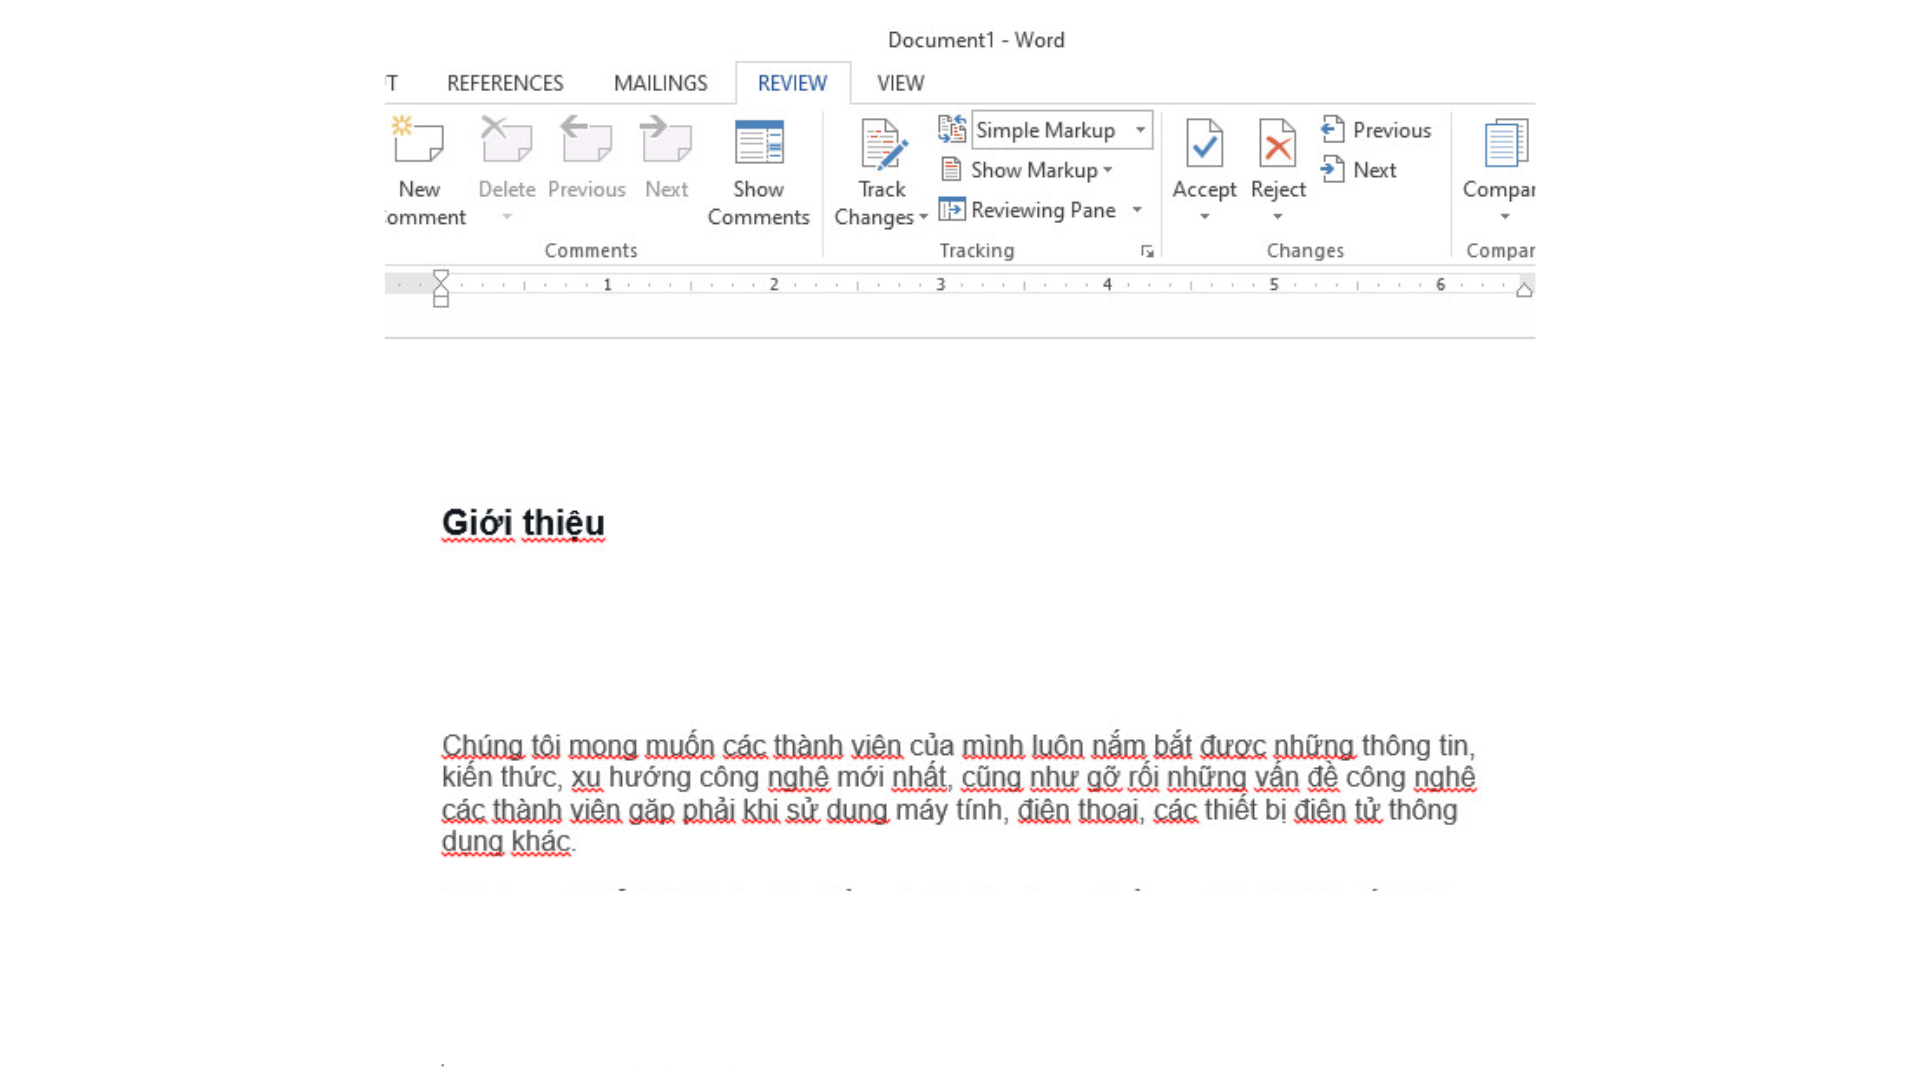Click the first line indent marker on ruler
The height and width of the screenshot is (1080, 1920).
tap(441, 277)
